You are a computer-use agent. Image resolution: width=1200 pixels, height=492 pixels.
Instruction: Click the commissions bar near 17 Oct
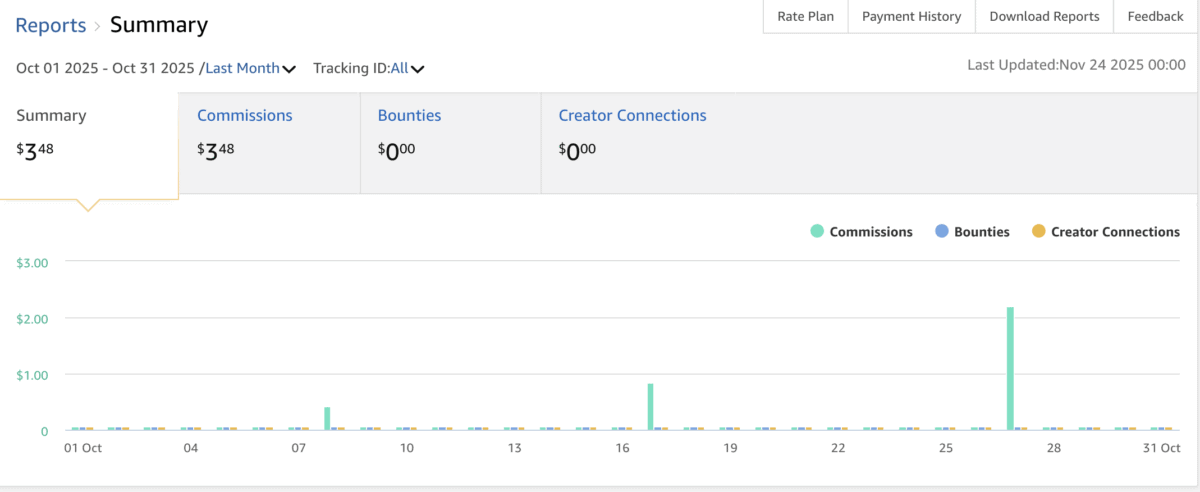pos(651,406)
